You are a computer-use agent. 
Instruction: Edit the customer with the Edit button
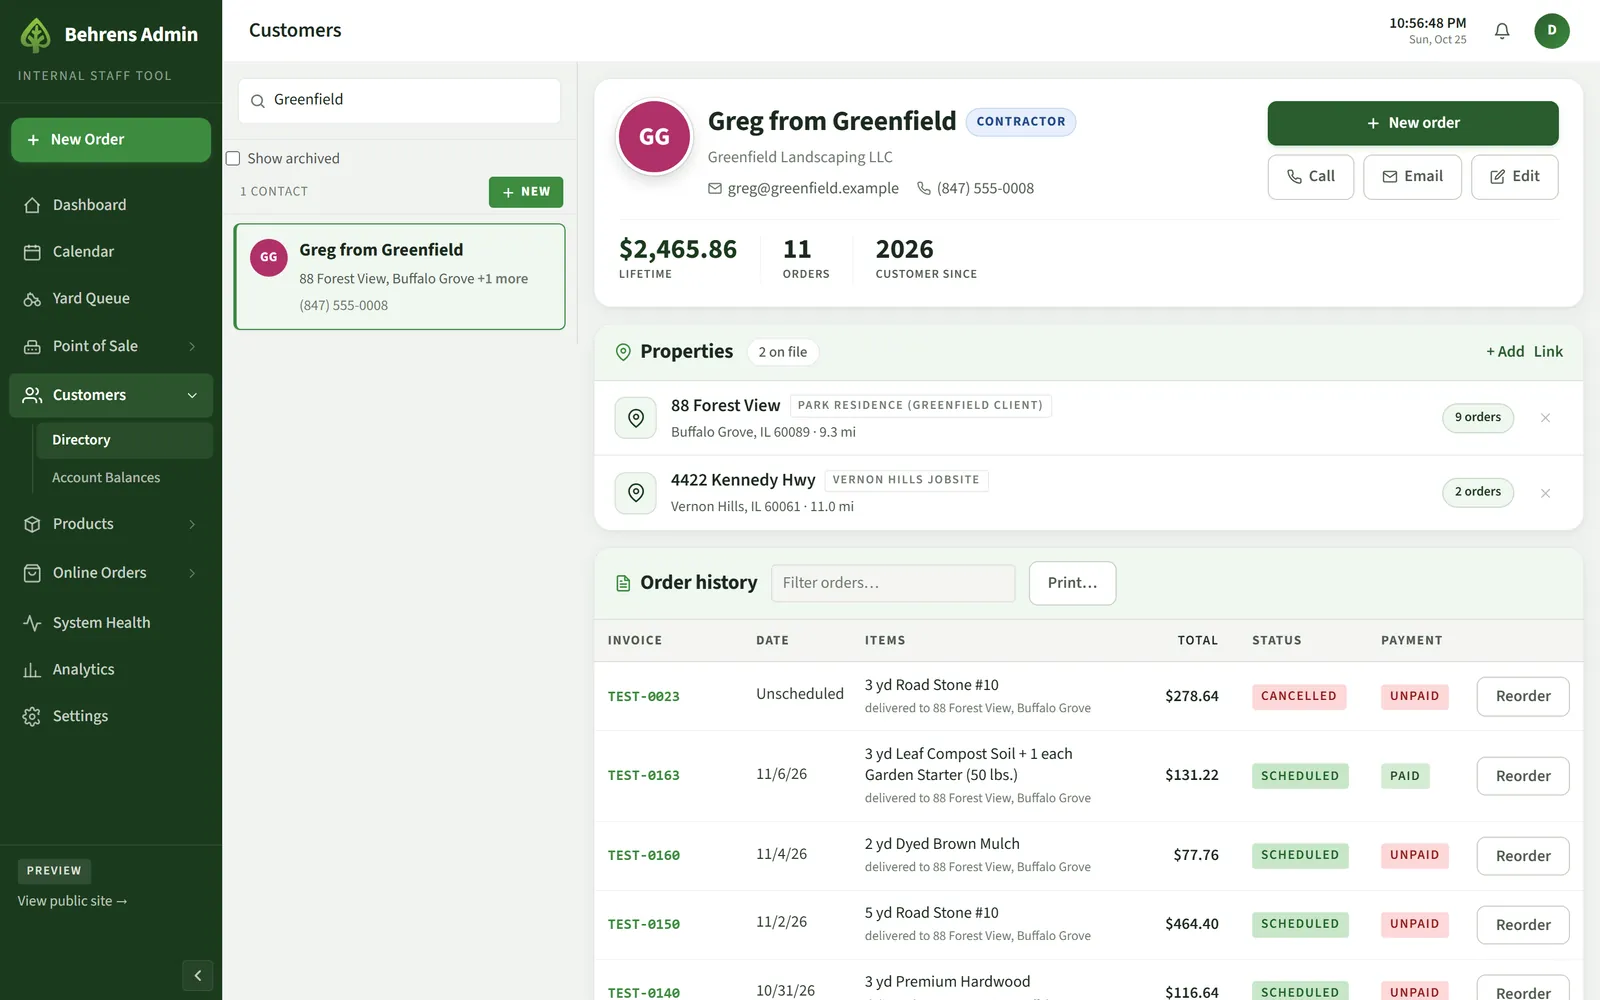click(x=1515, y=177)
